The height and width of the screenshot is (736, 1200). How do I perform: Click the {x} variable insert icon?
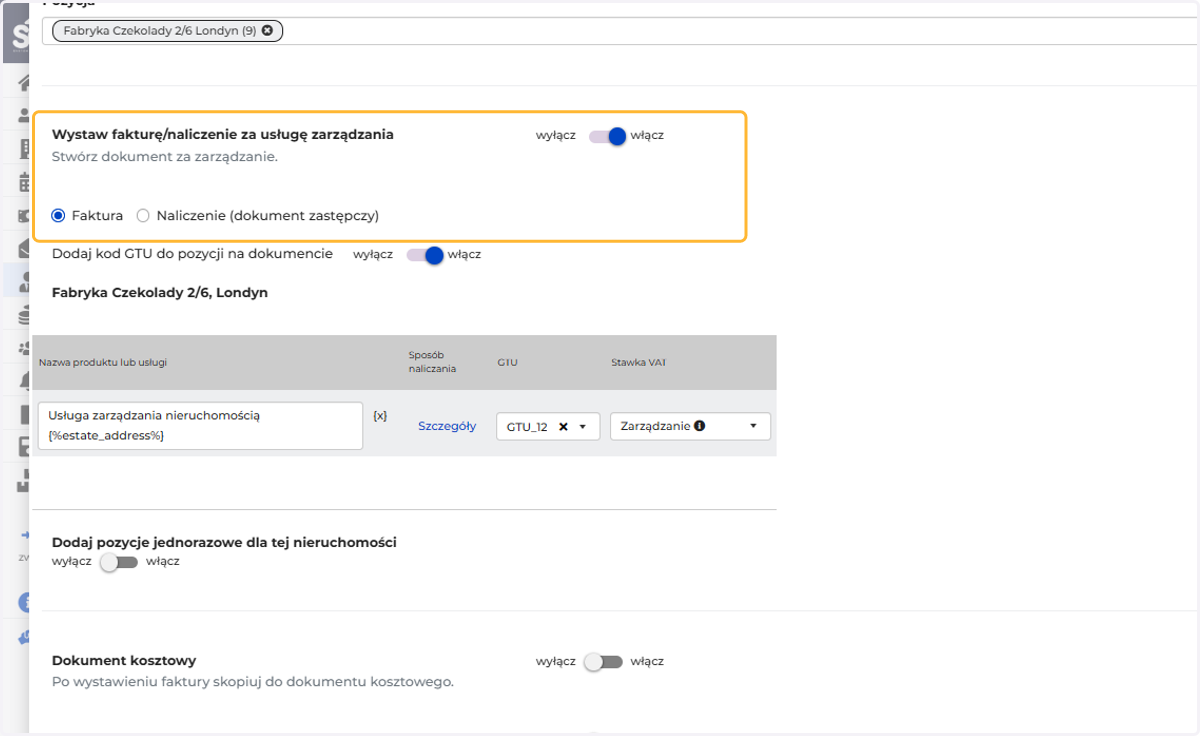[380, 415]
